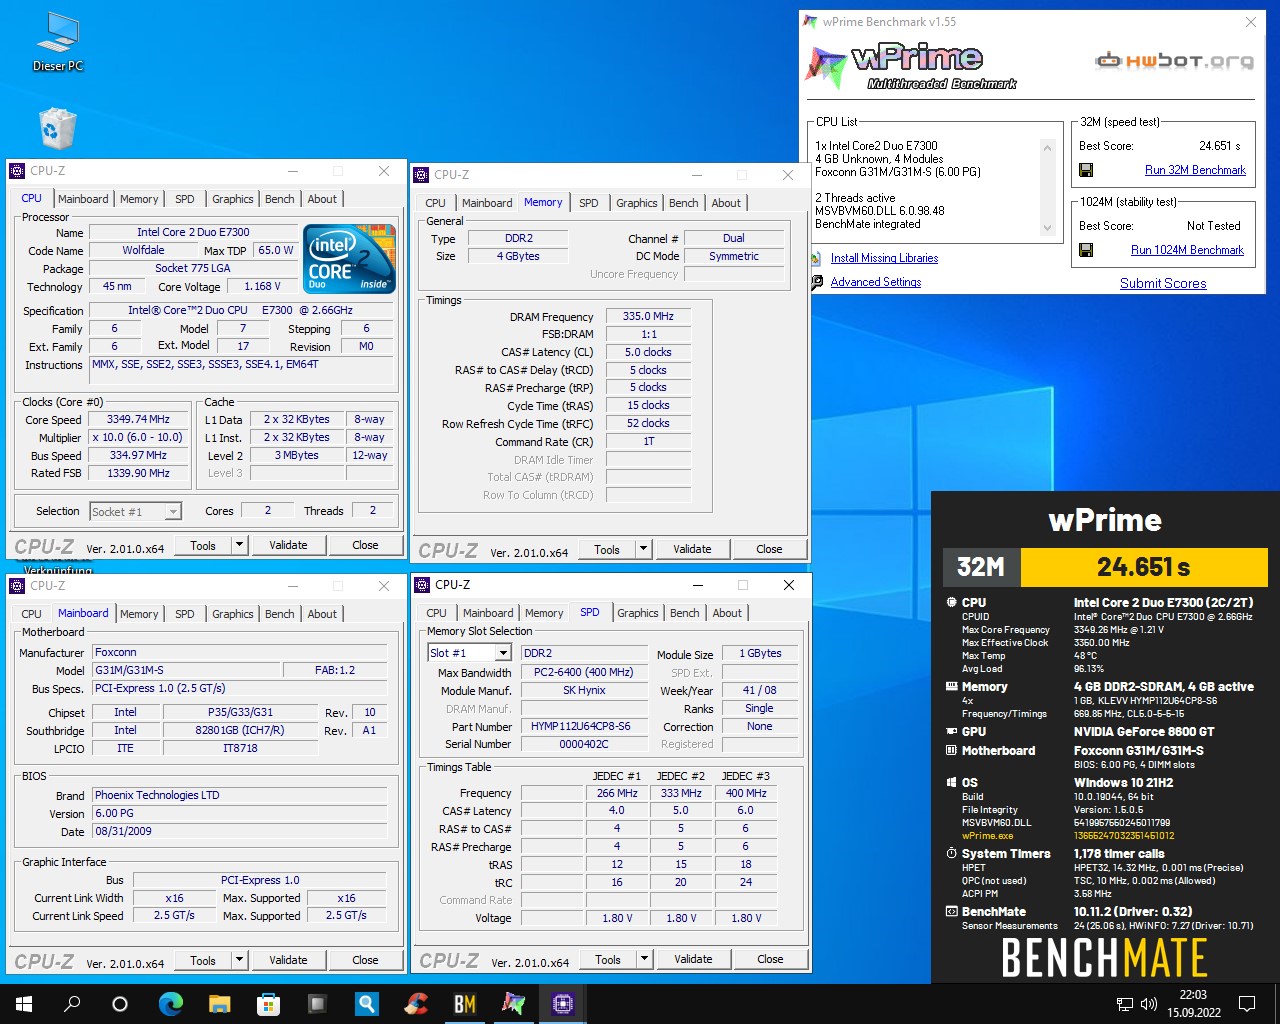Switch to wPrime taskbar icon
Viewport: 1280px width, 1024px height.
pos(514,1004)
